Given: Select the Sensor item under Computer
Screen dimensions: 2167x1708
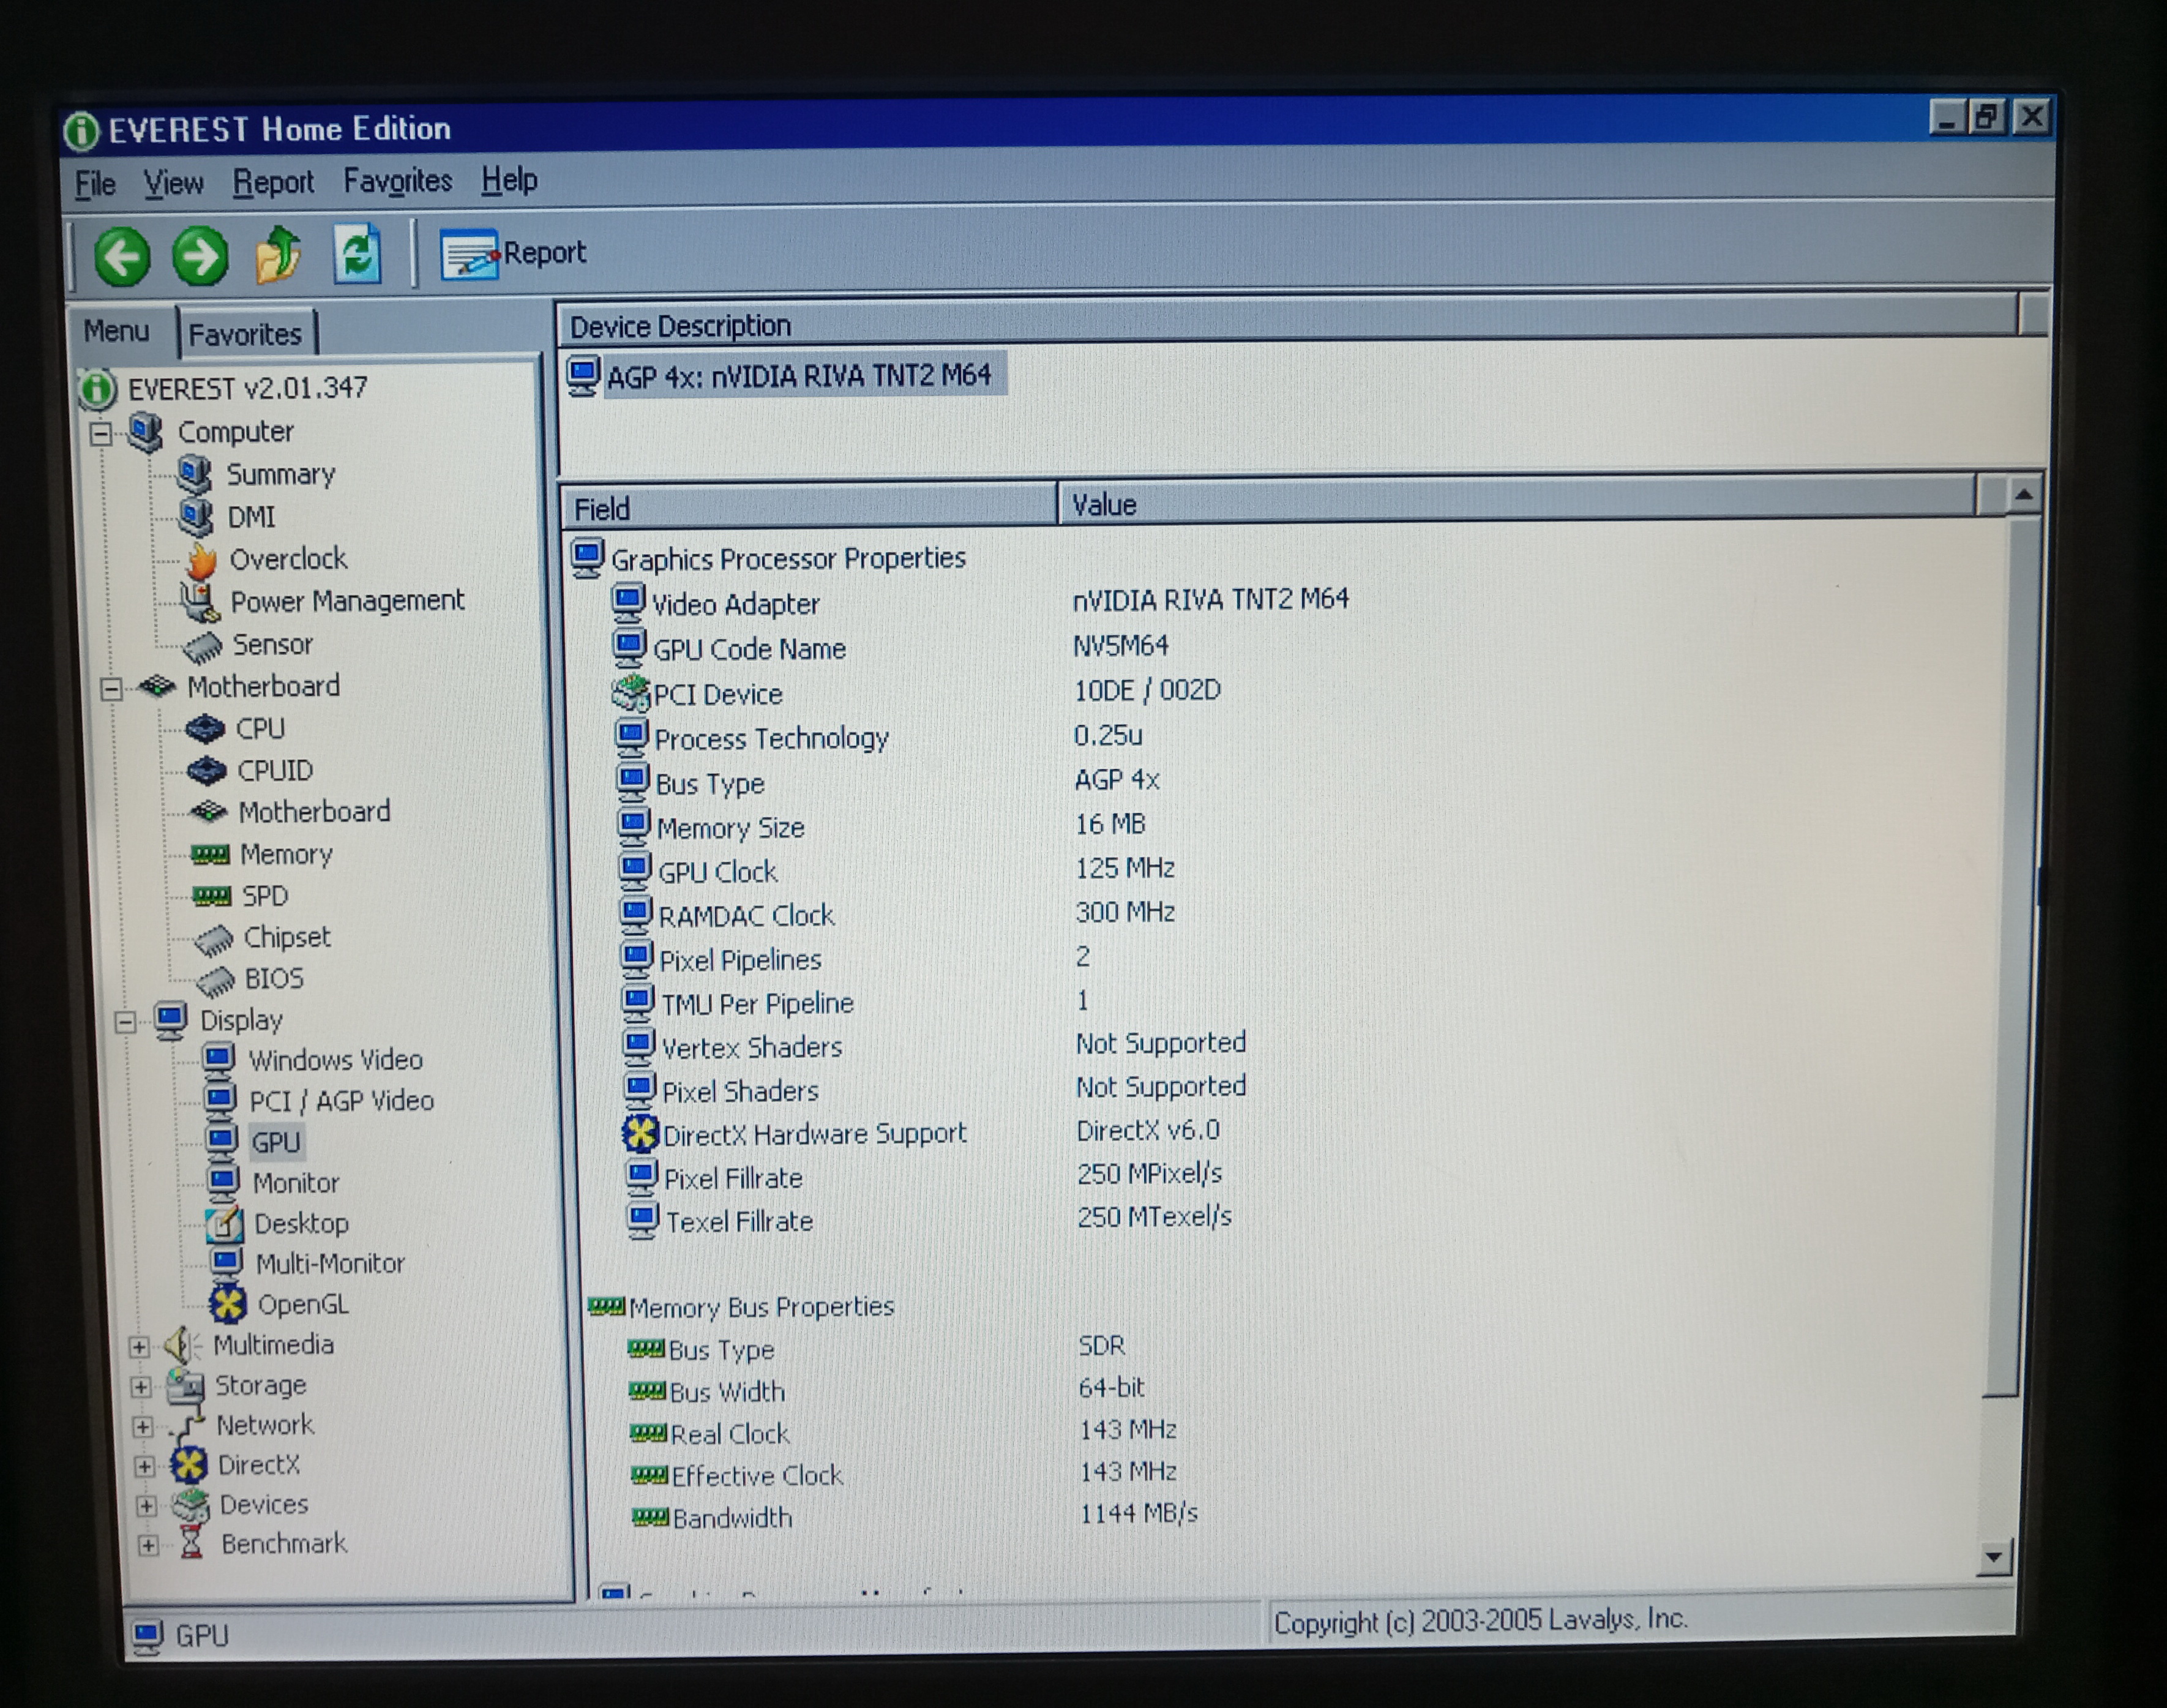Looking at the screenshot, I should point(272,645).
